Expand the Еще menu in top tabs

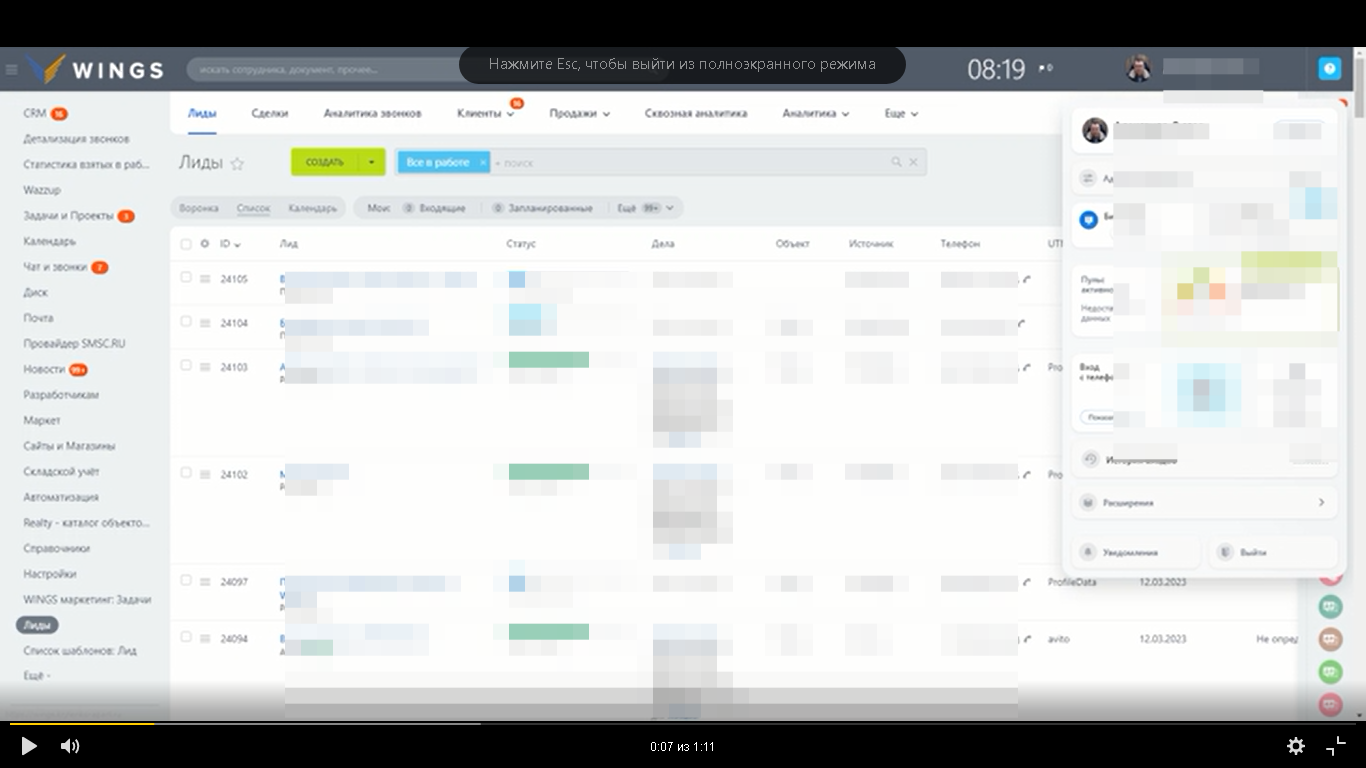click(x=901, y=114)
